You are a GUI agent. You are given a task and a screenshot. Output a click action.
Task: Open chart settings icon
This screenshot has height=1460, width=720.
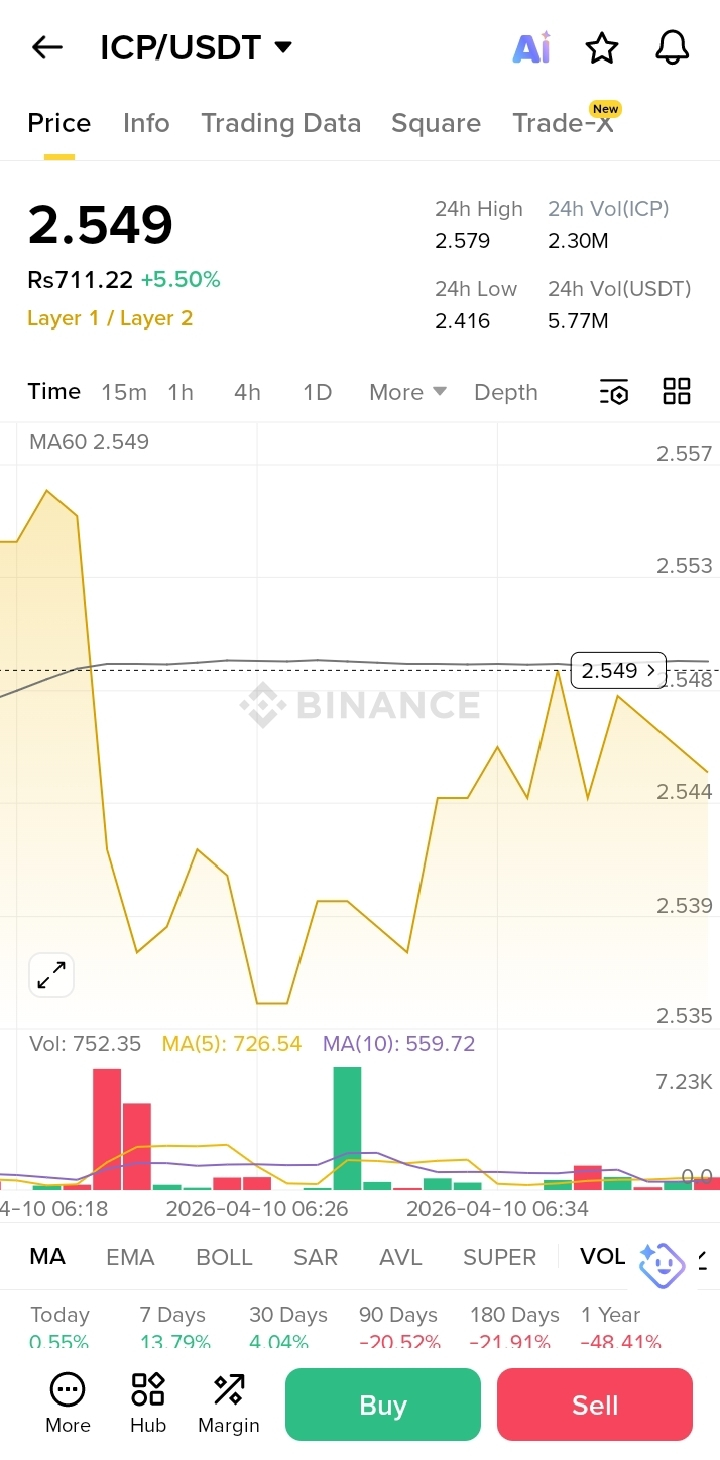[x=614, y=392]
